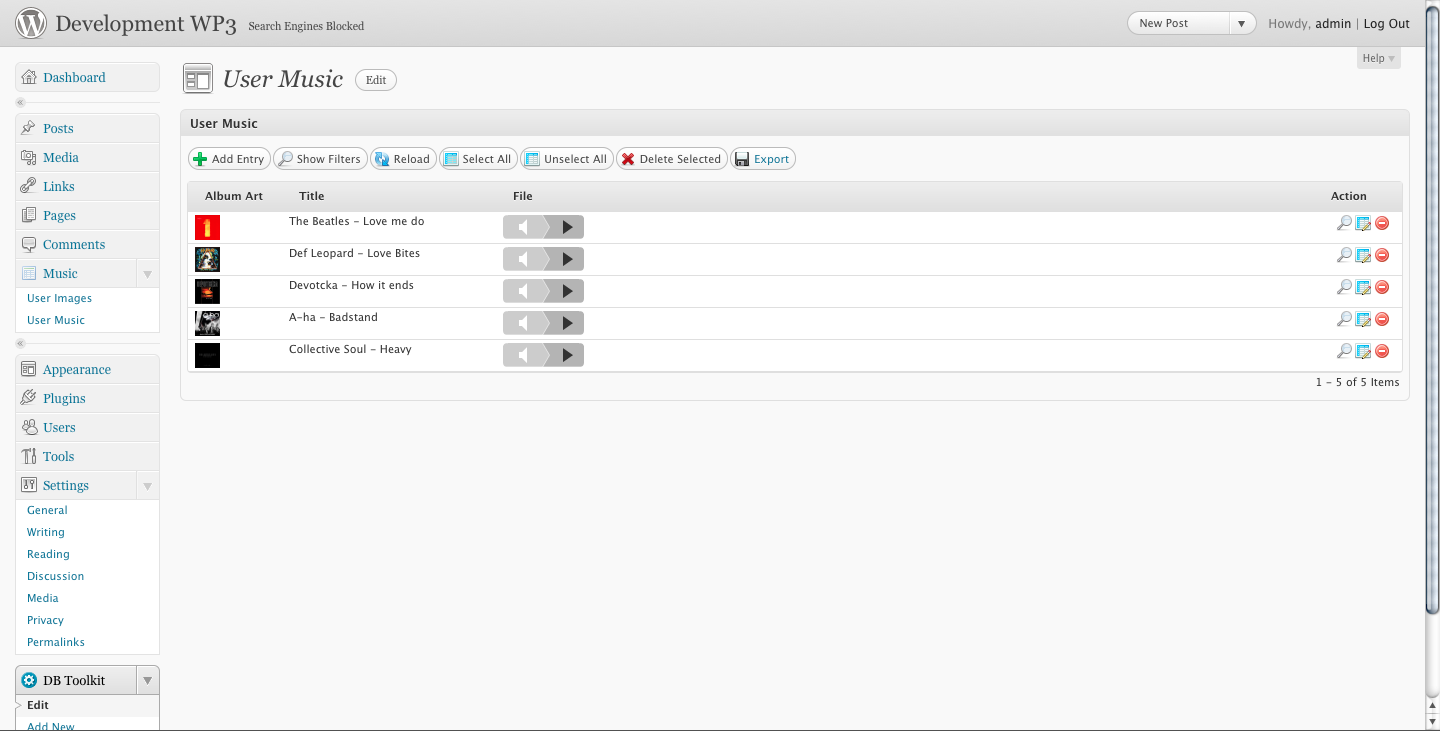This screenshot has height=731, width=1440.
Task: Open the dropdown arrow beside New Post
Action: point(1242,23)
